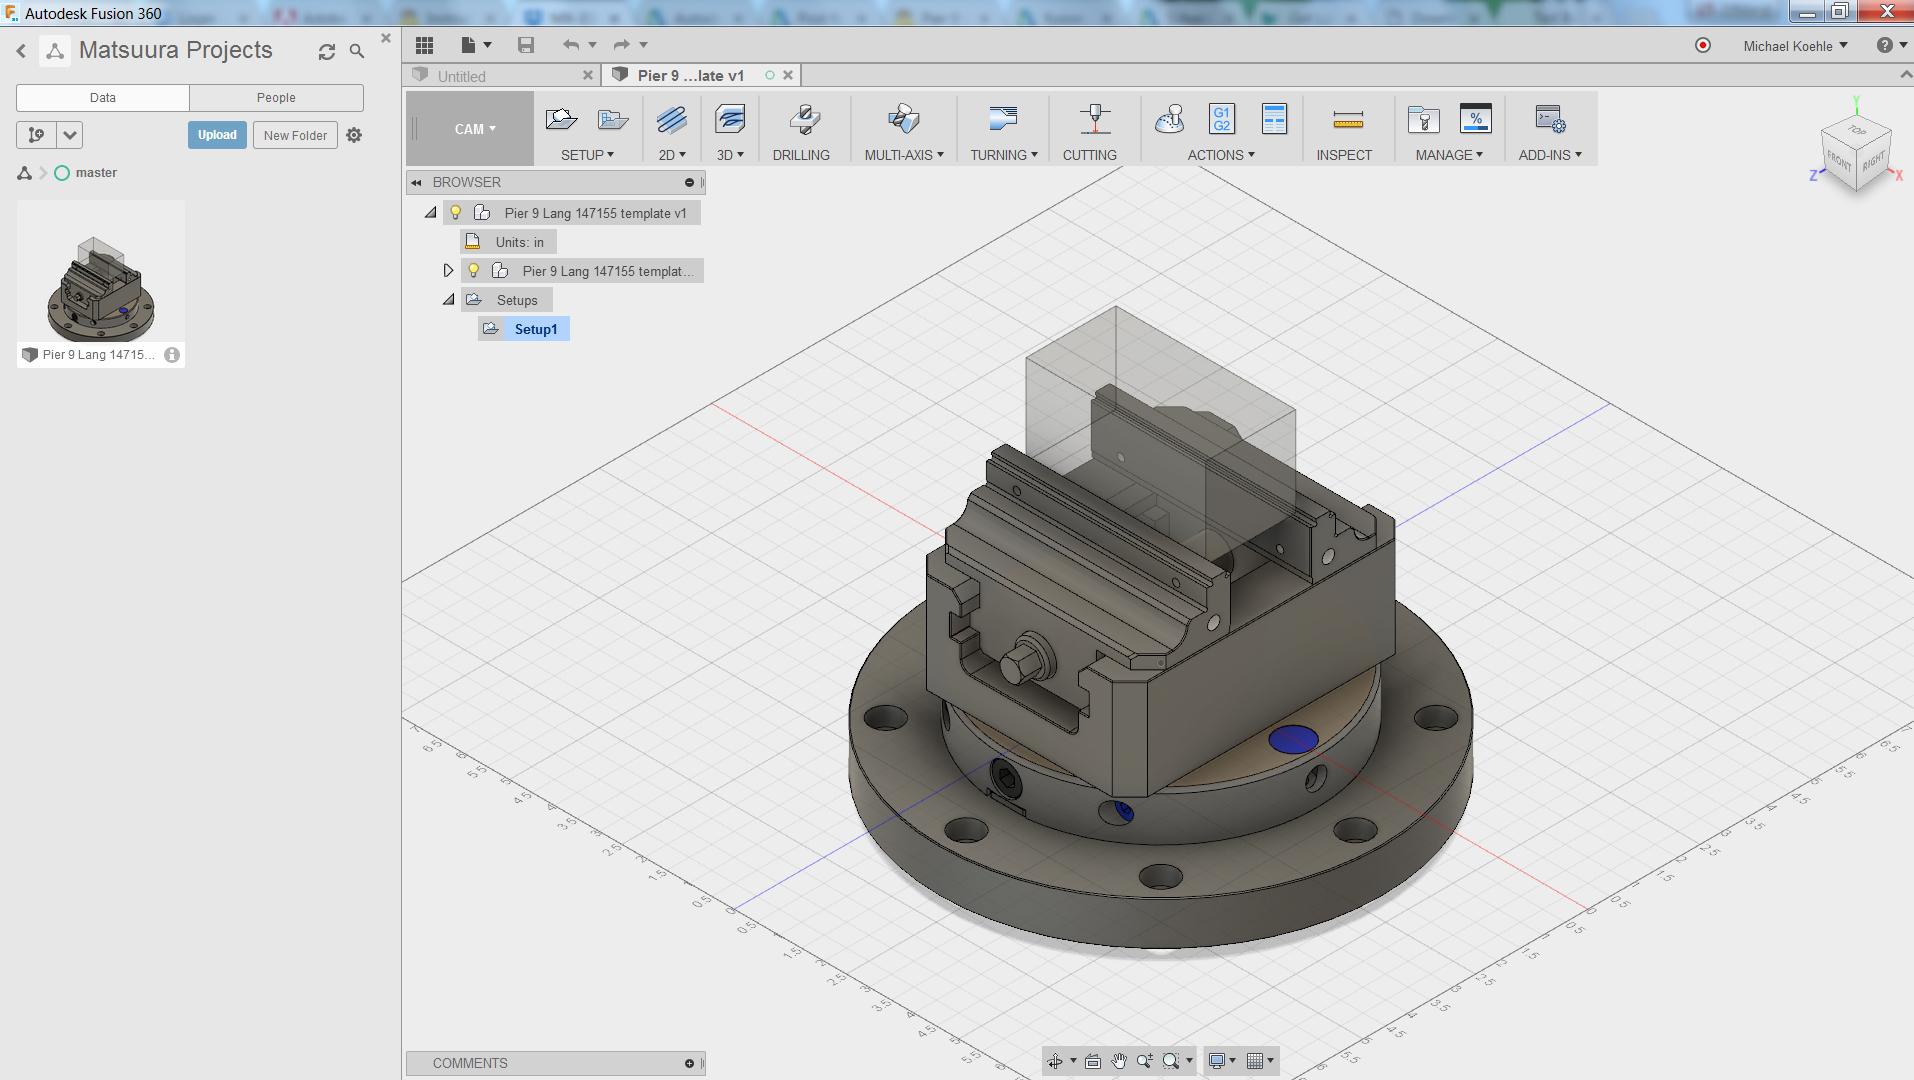Click the New Folder button
Viewport: 1914px width, 1080px height.
[x=295, y=135]
